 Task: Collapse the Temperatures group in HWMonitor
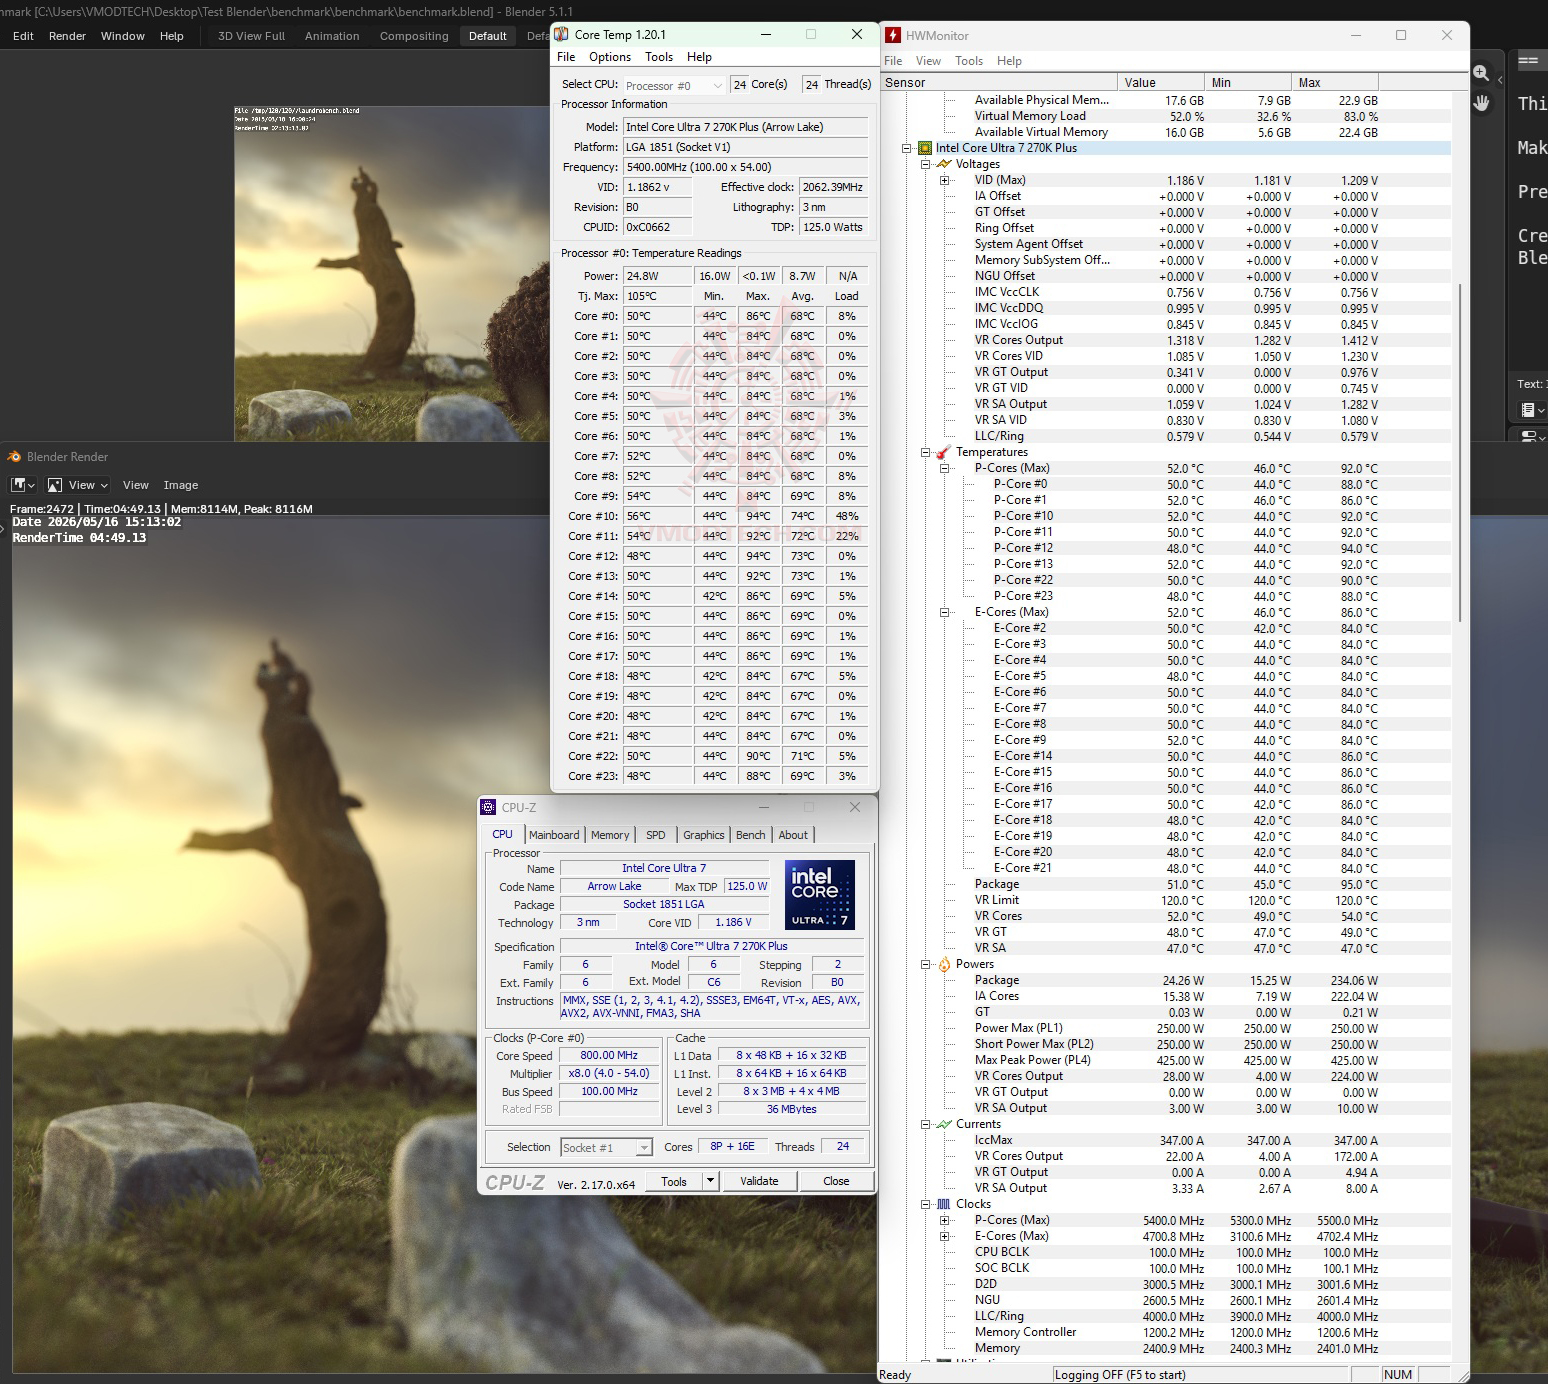click(925, 452)
